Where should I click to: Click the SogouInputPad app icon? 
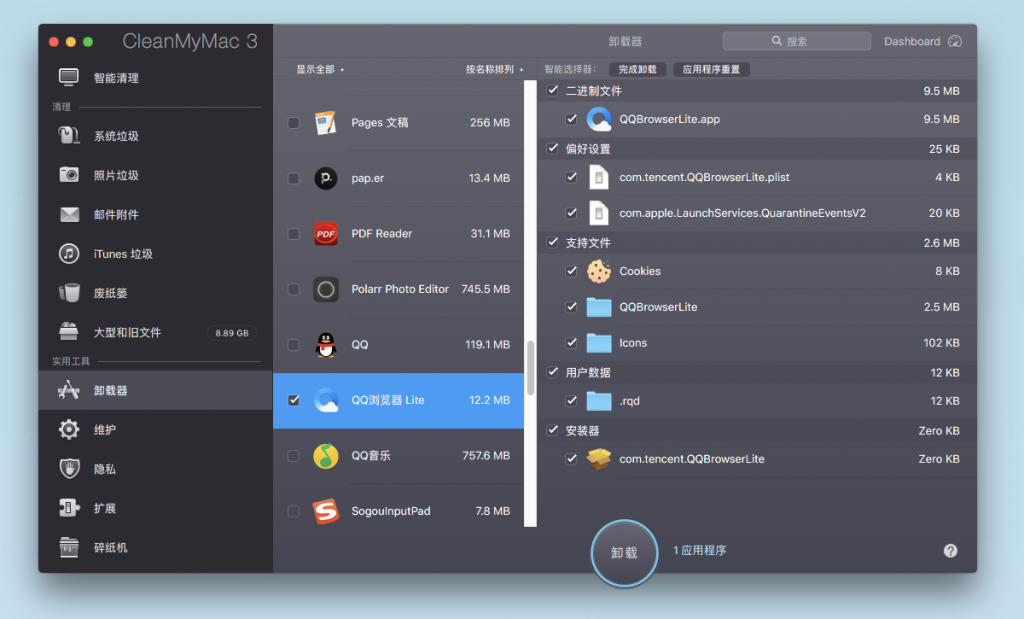pos(326,511)
